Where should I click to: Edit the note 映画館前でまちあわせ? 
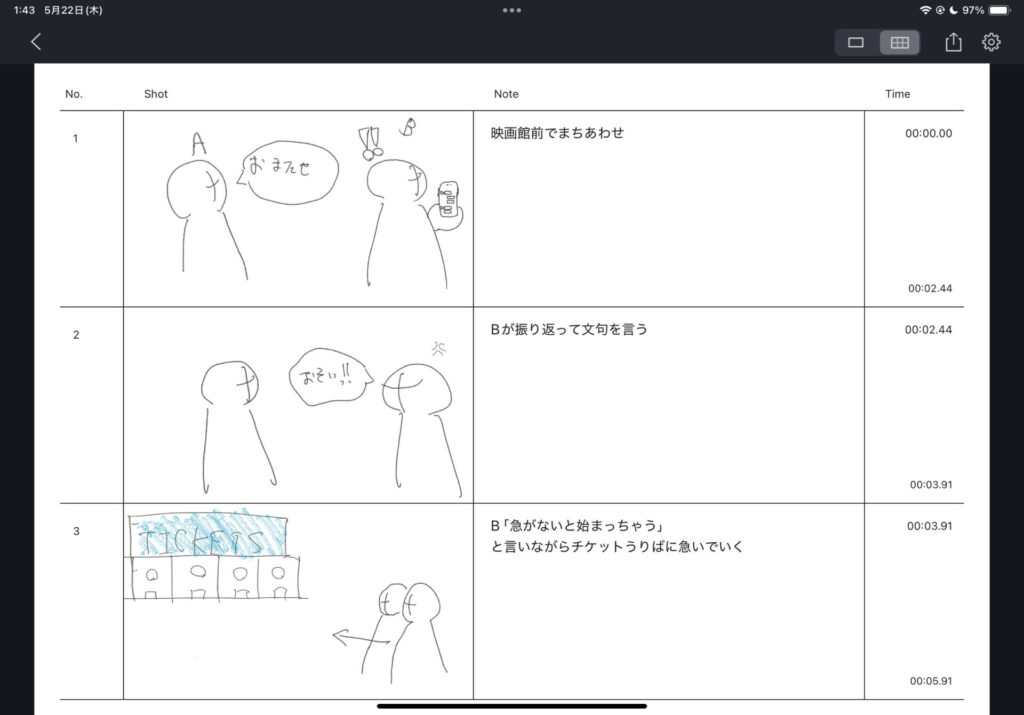[557, 133]
